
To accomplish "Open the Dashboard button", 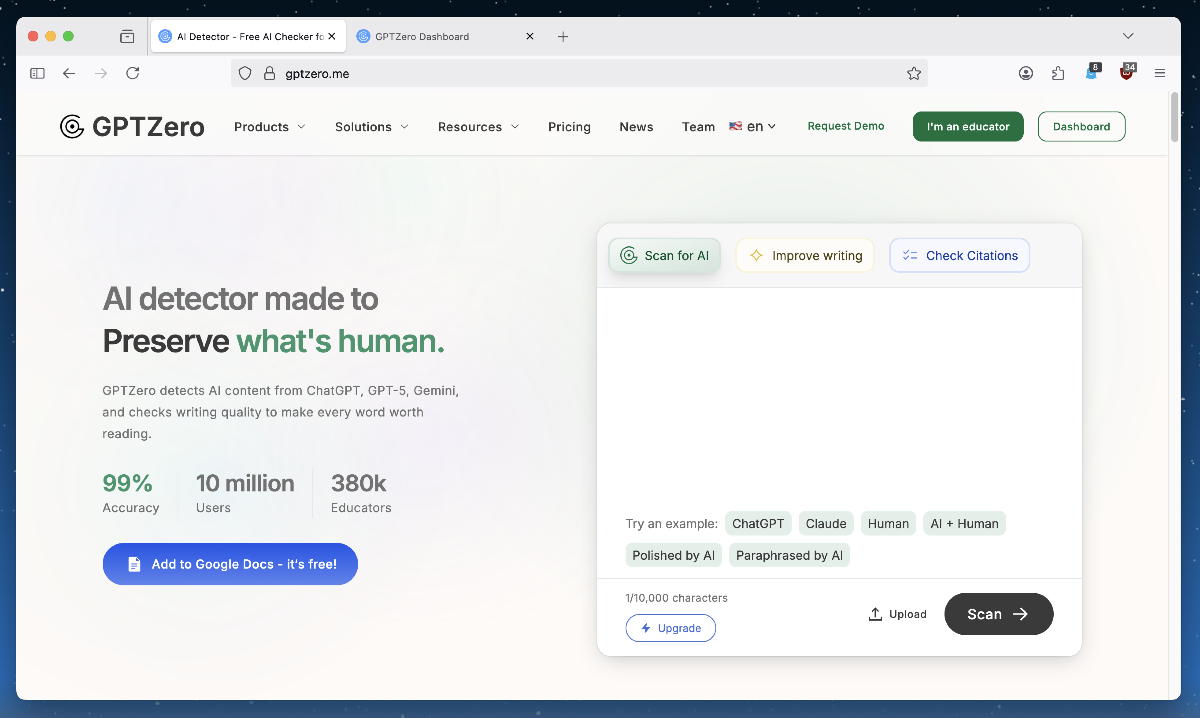I will tap(1082, 126).
